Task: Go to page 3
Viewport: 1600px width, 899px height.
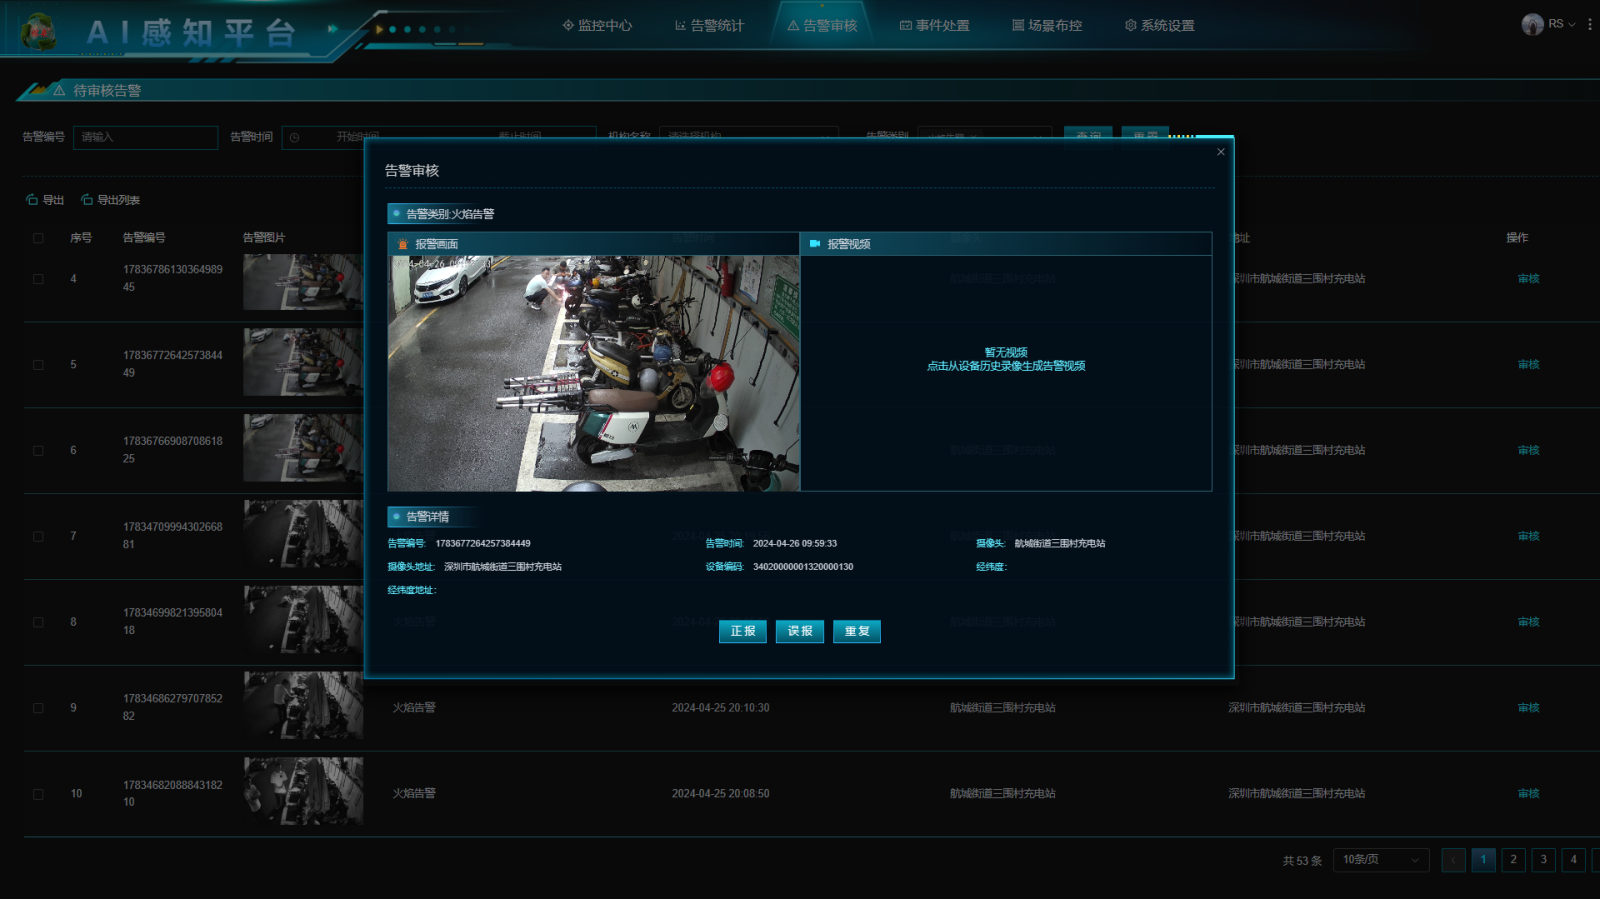Action: 1543,860
